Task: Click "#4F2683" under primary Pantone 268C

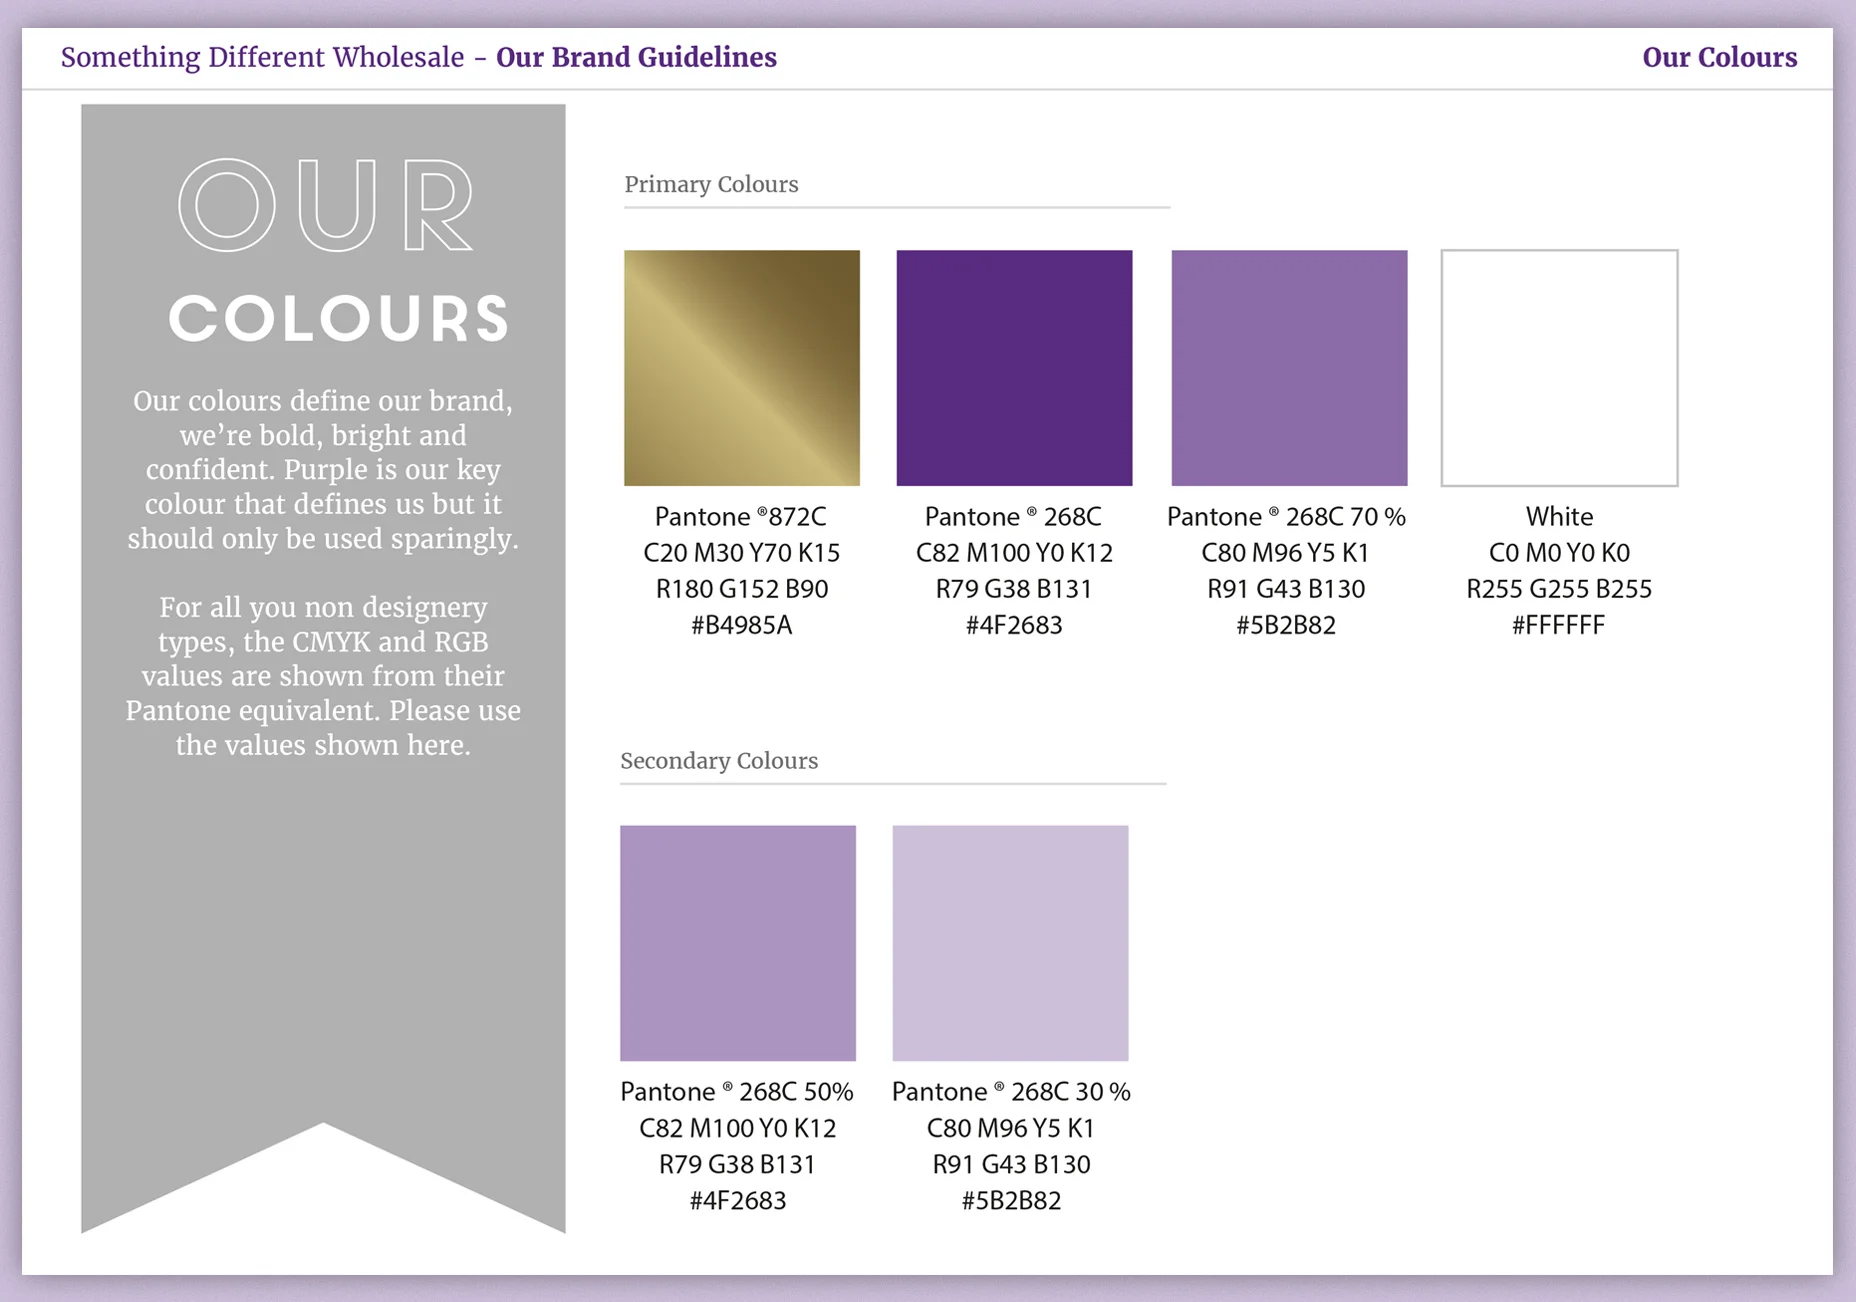Action: click(1014, 625)
